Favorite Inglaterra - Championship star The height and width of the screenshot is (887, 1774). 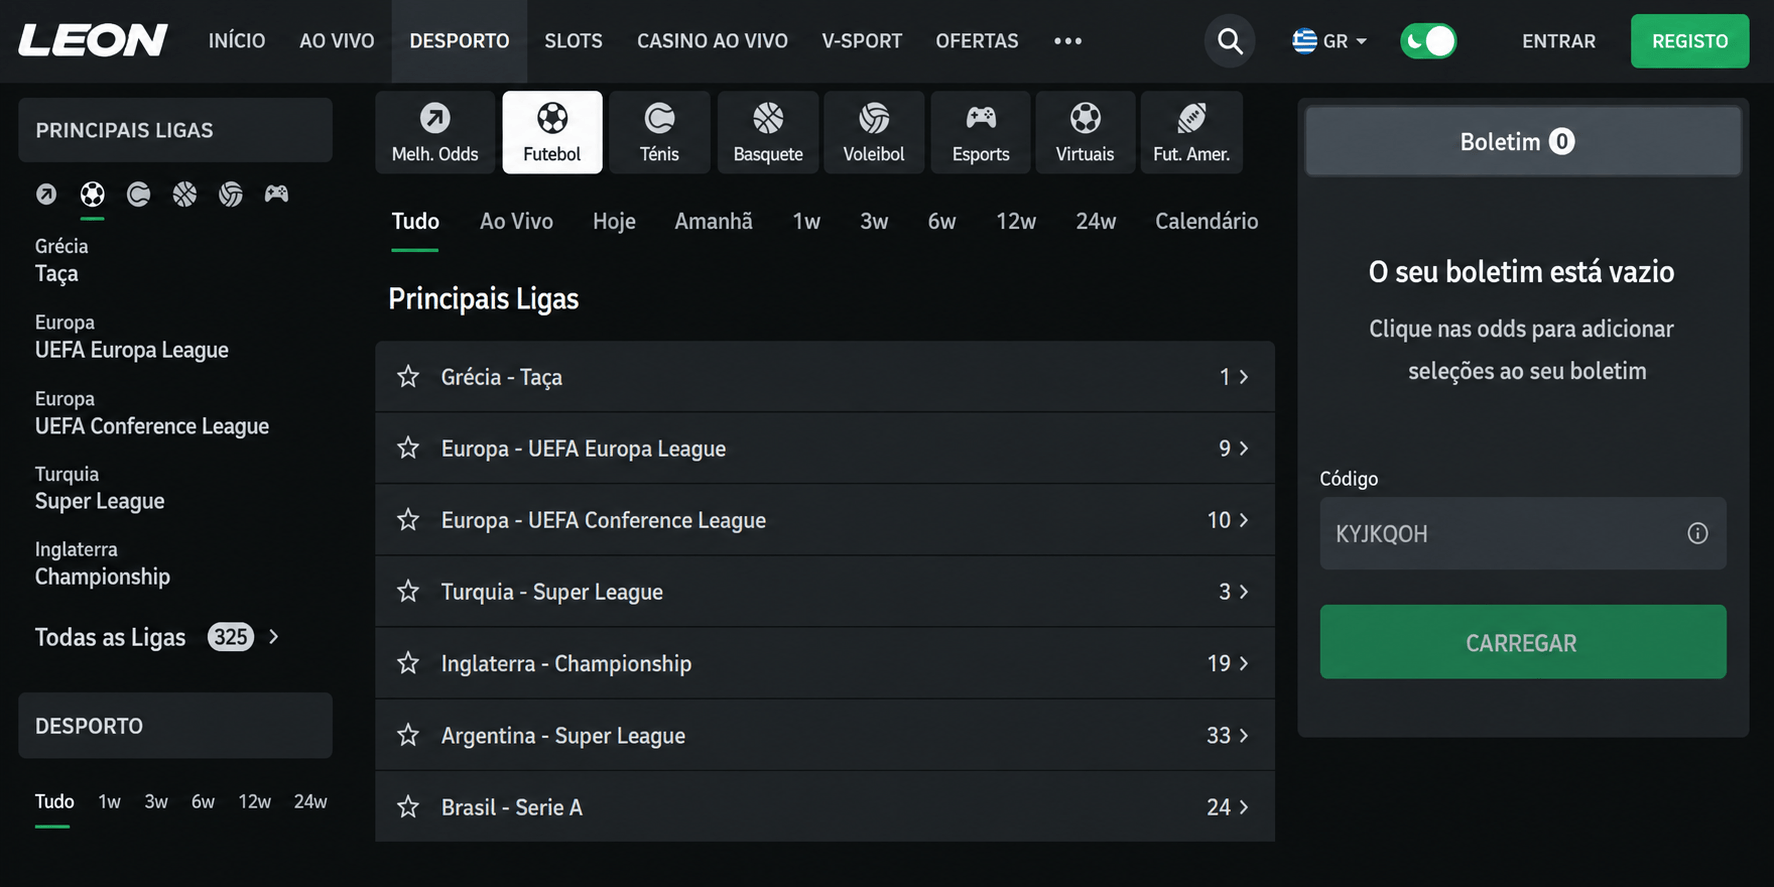pos(408,663)
